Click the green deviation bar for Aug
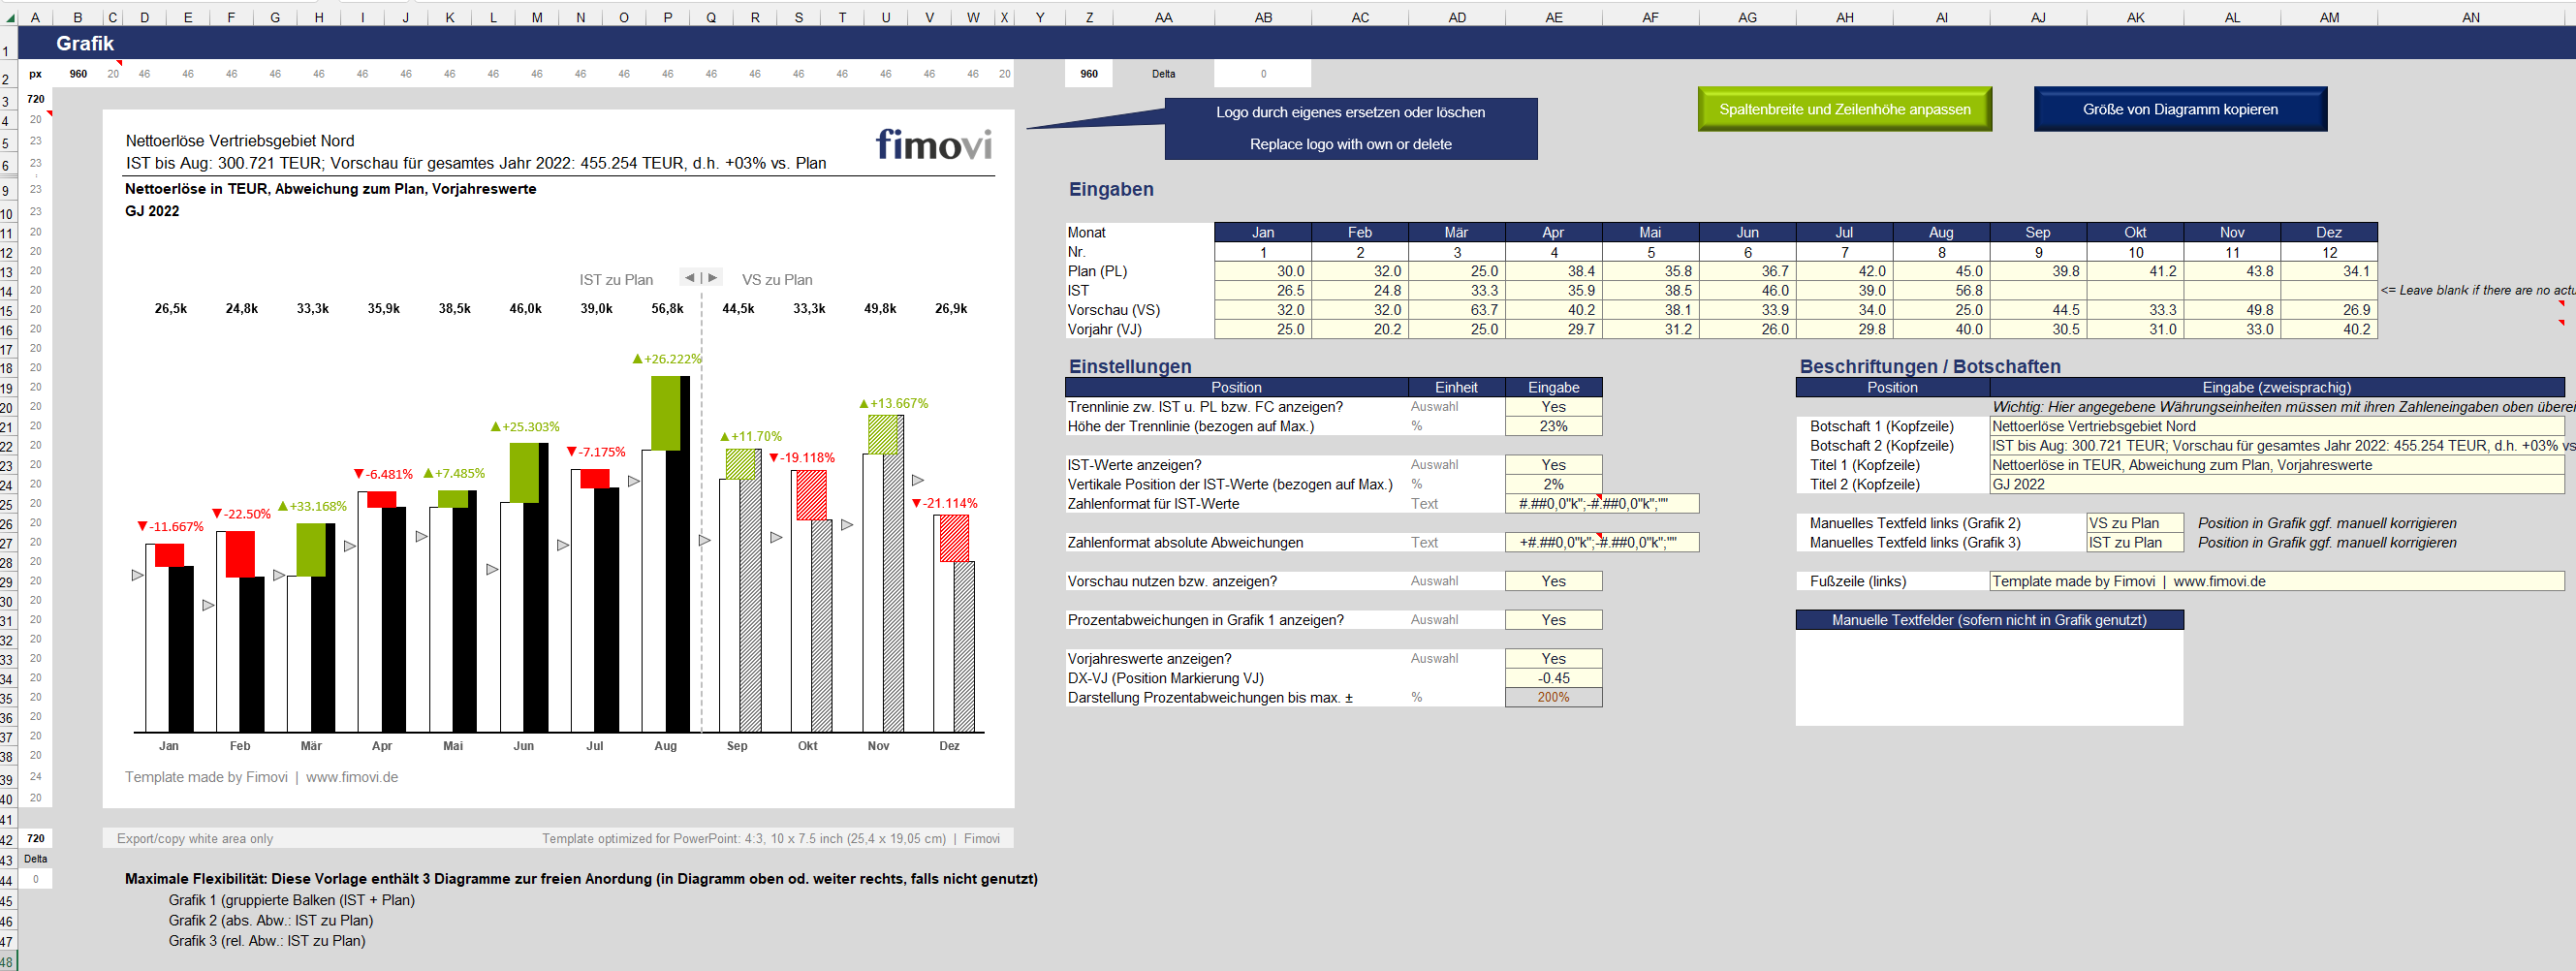The height and width of the screenshot is (971, 2576). point(665,412)
